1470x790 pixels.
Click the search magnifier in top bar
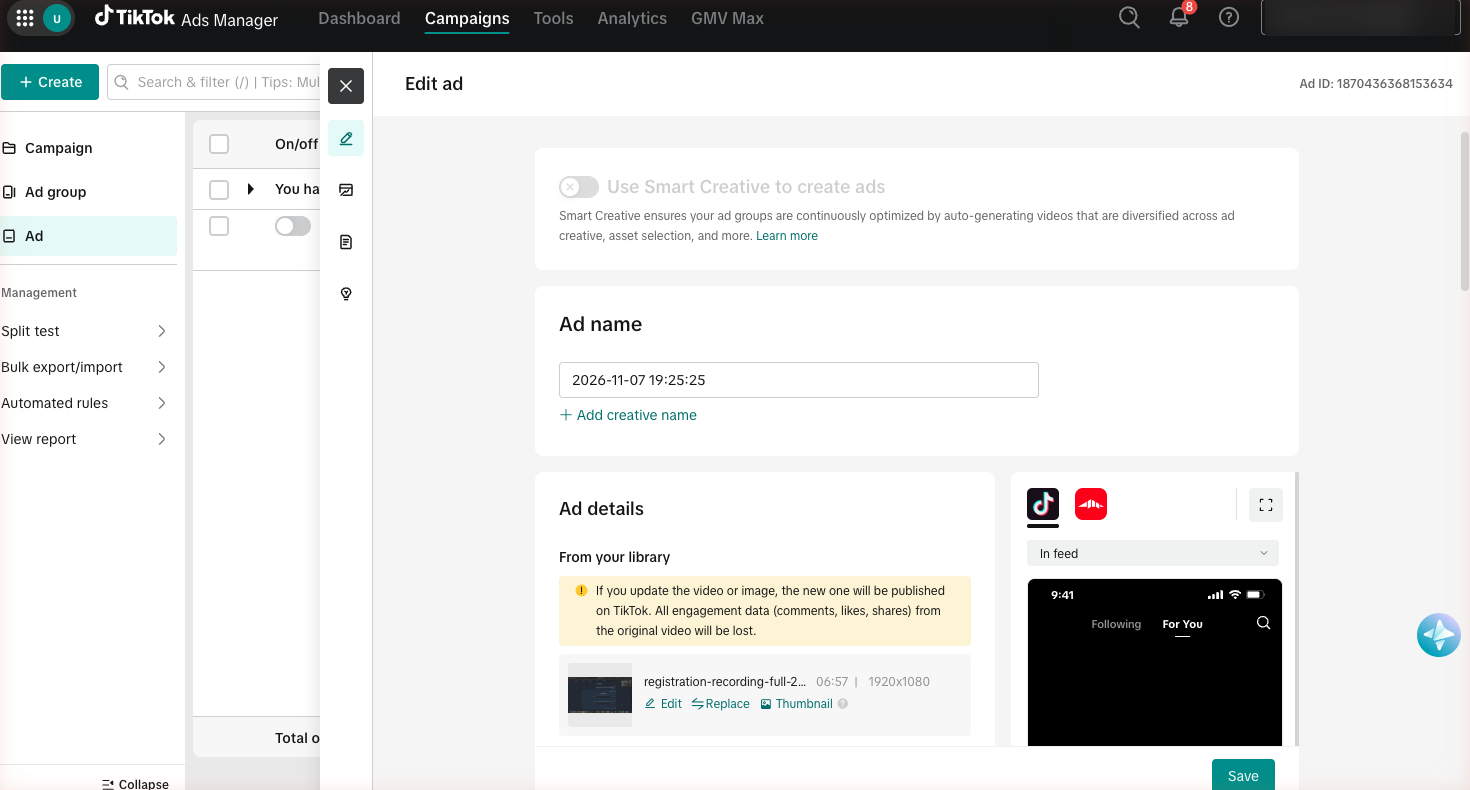(x=1129, y=18)
